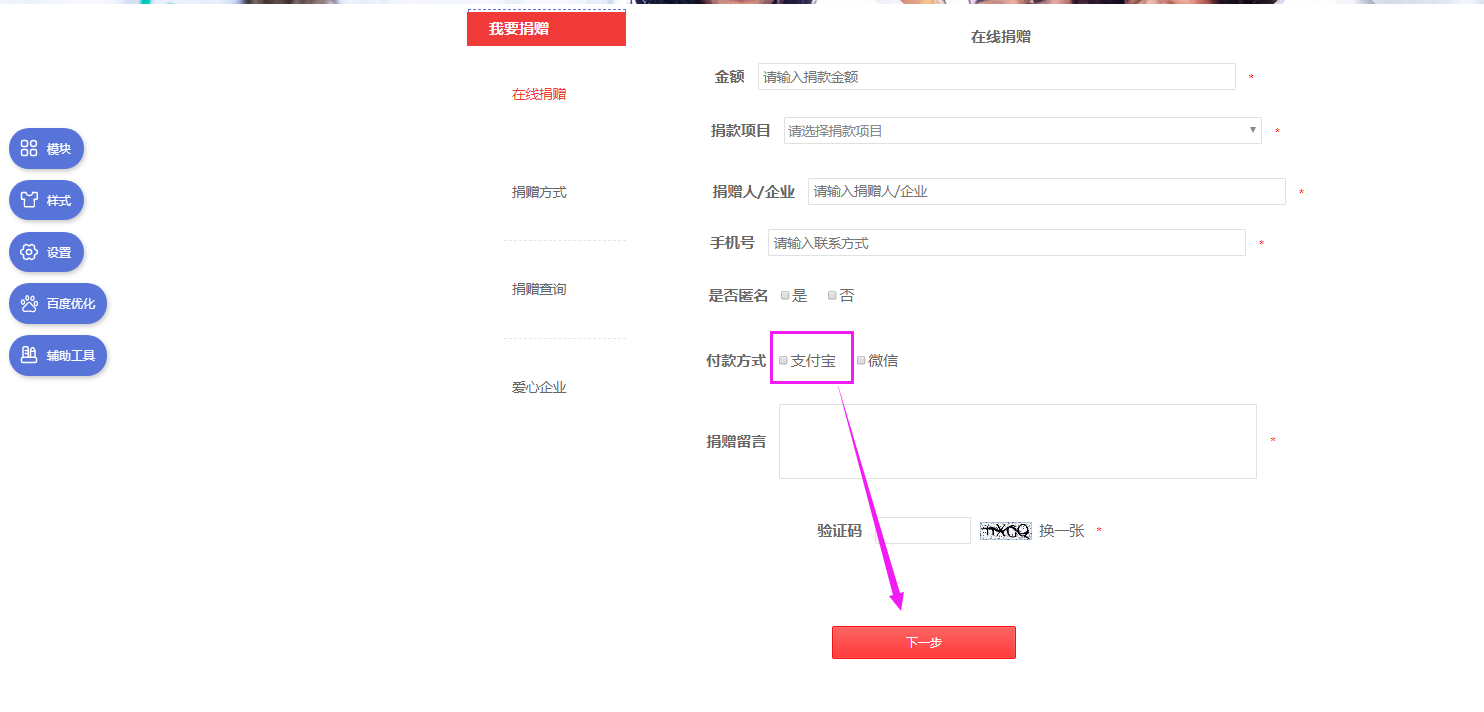The height and width of the screenshot is (712, 1484).
Task: Open 捐赠查询 menu item
Action: coord(539,289)
